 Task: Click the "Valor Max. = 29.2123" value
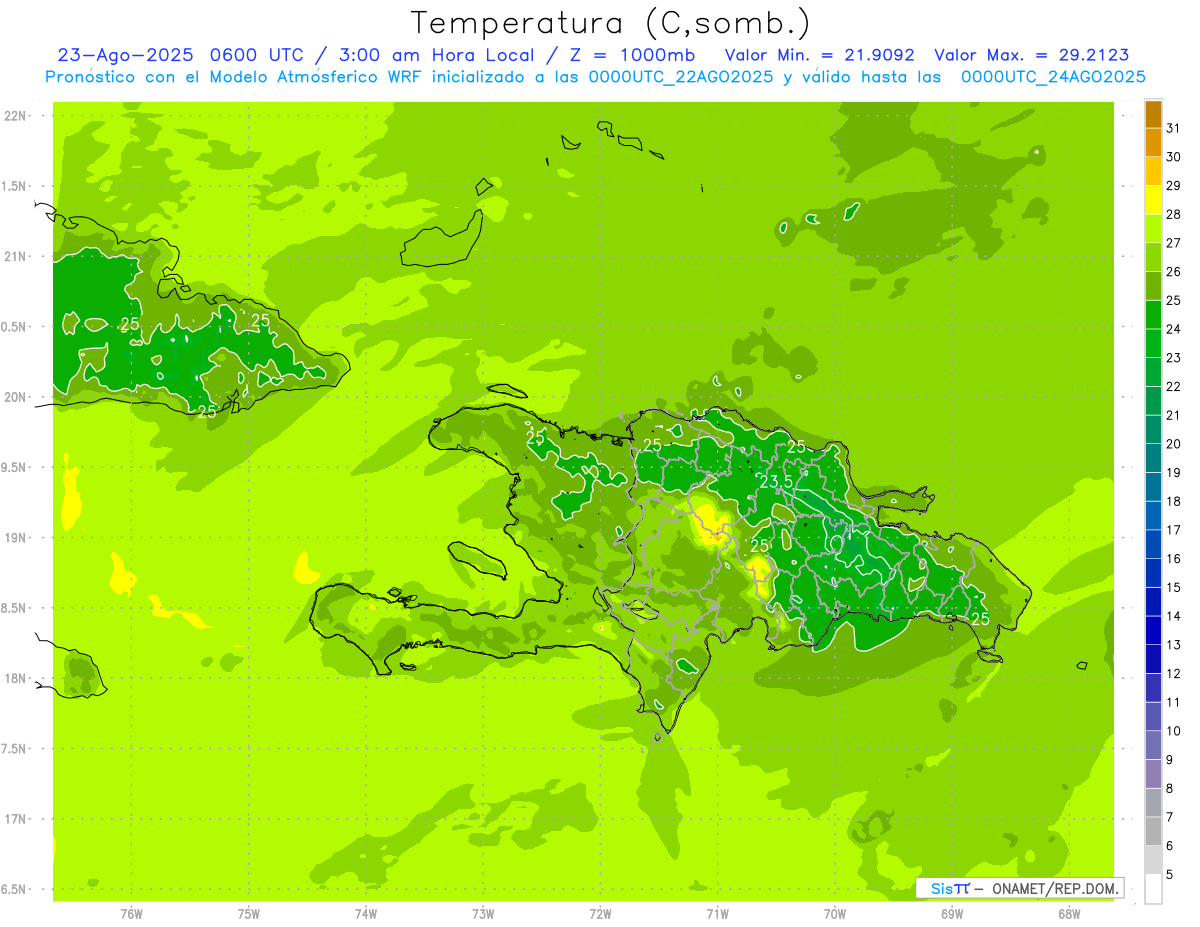coord(1031,55)
